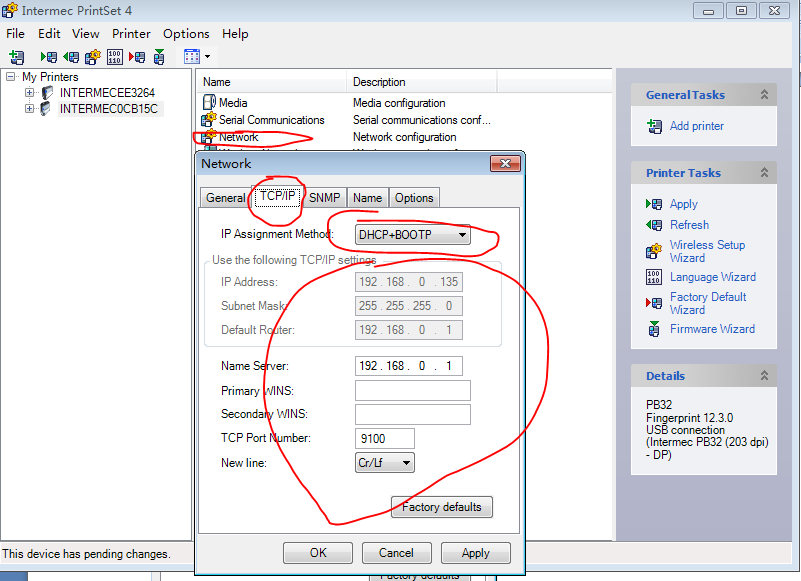801x581 pixels.
Task: Click the INTERMEC0CB15C printer icon in tree
Action: click(x=46, y=108)
